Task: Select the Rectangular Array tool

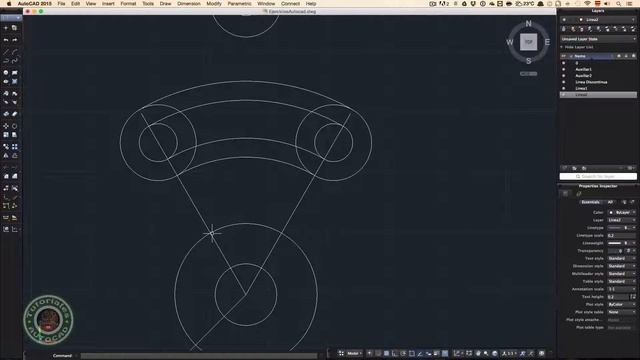Action: point(15,147)
